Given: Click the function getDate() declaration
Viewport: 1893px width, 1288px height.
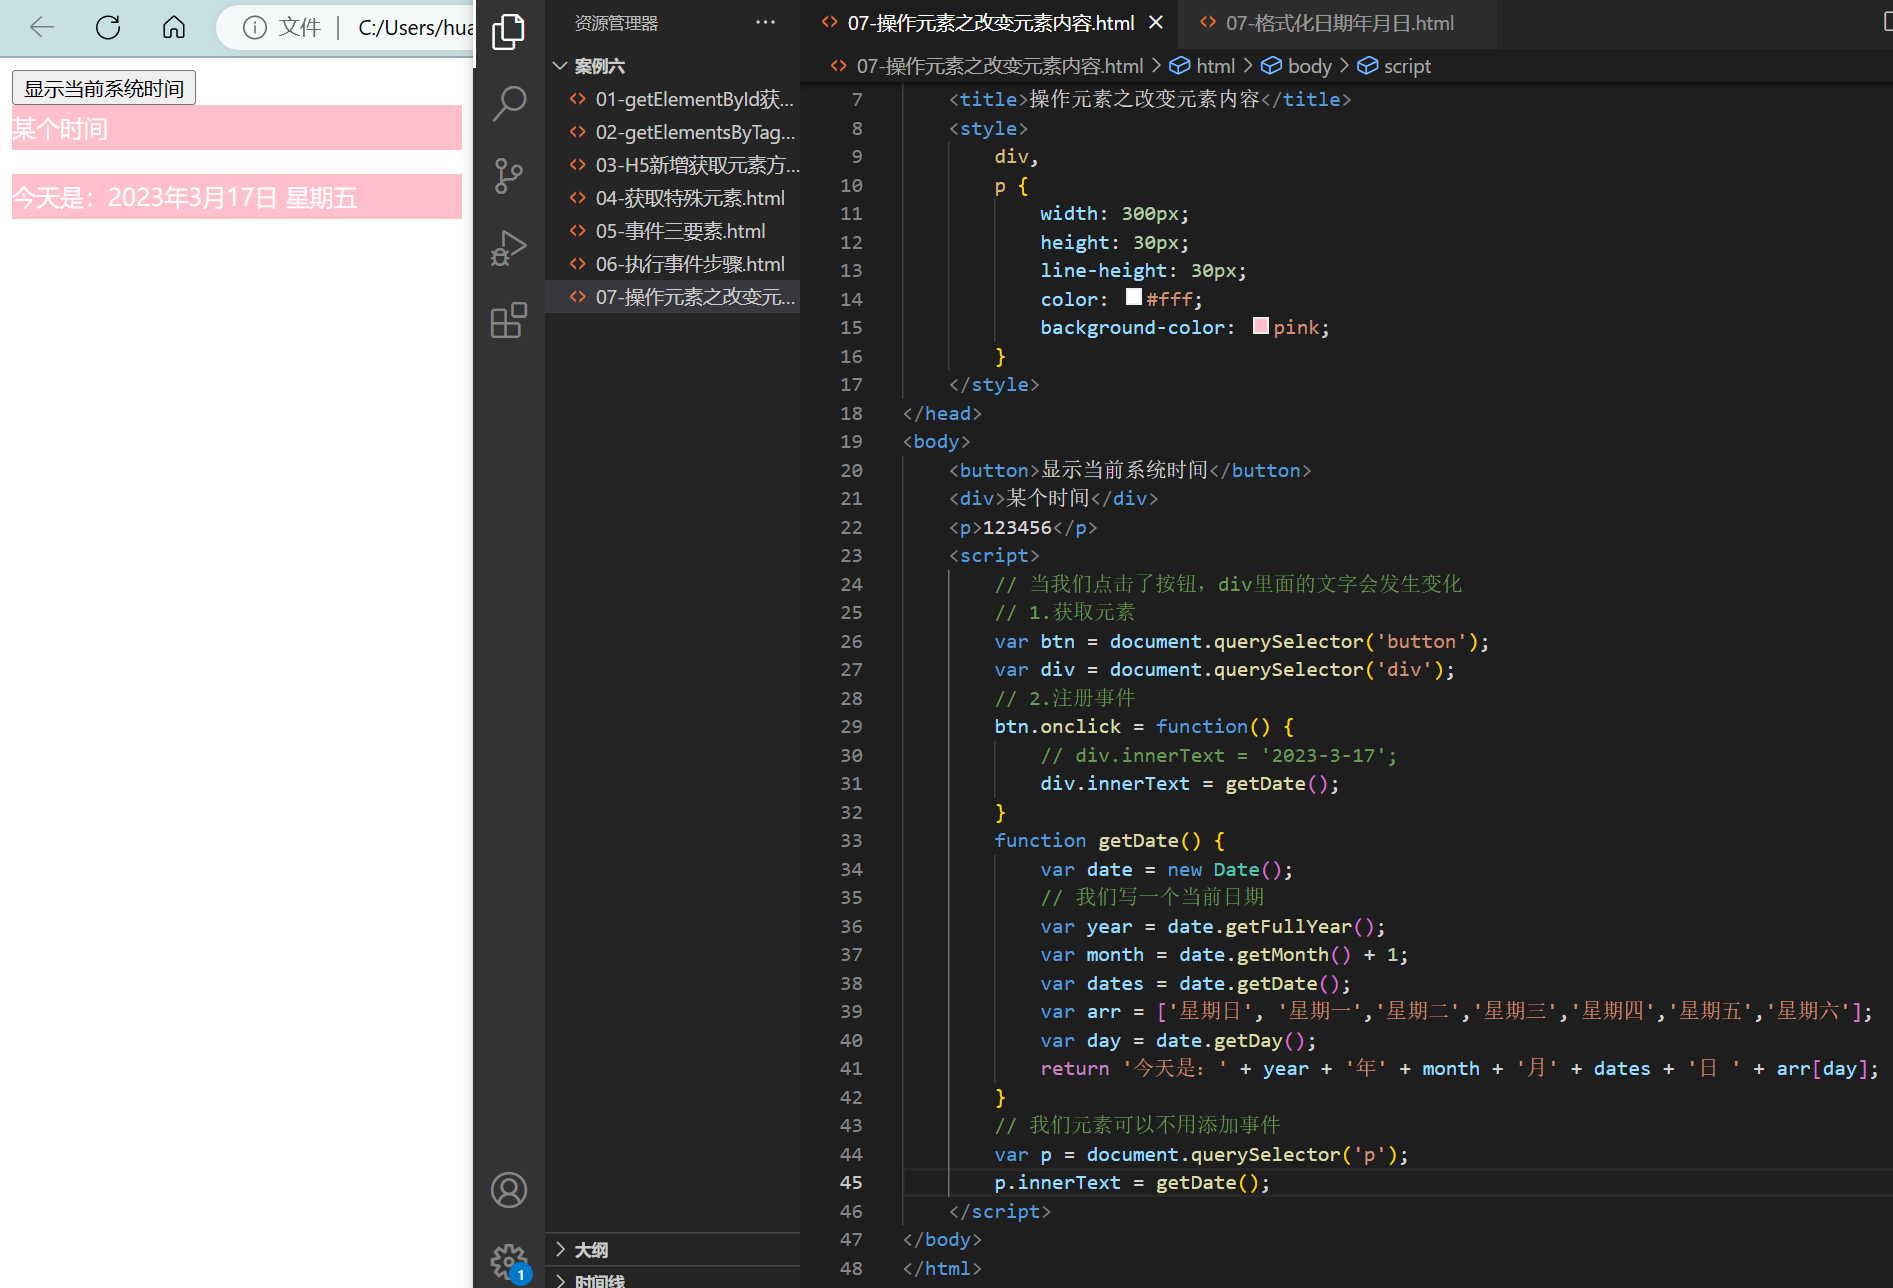Looking at the screenshot, I should pos(1109,840).
